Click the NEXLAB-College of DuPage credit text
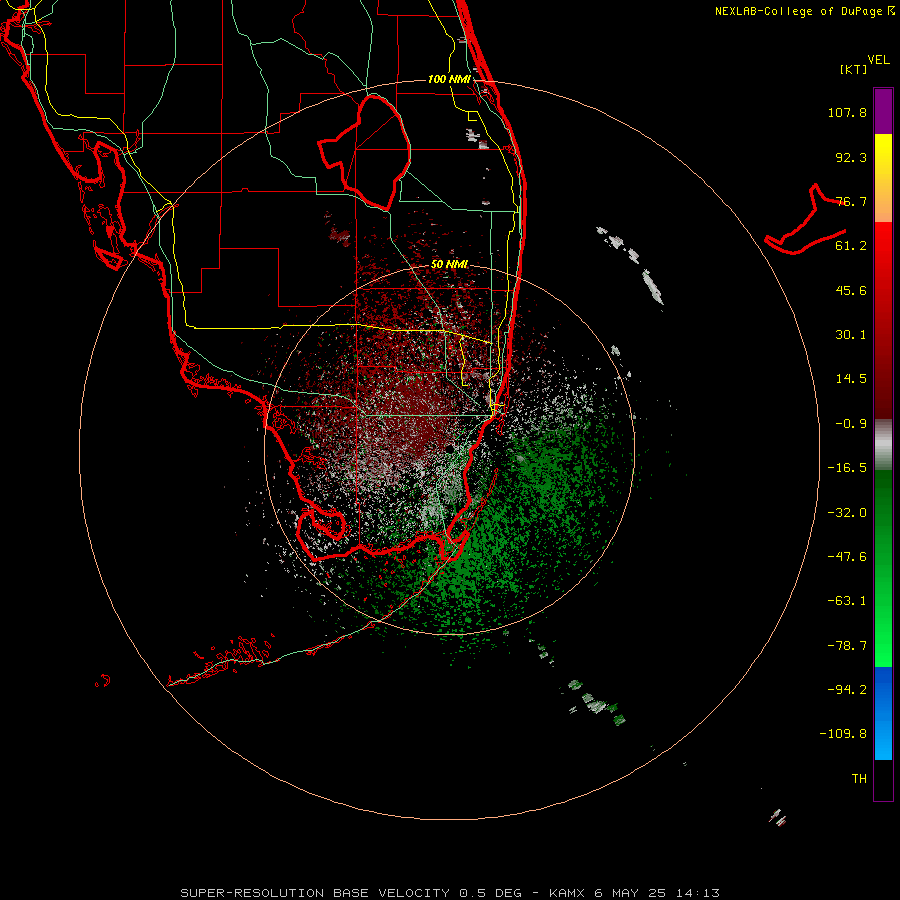The height and width of the screenshot is (900, 900). (x=804, y=11)
